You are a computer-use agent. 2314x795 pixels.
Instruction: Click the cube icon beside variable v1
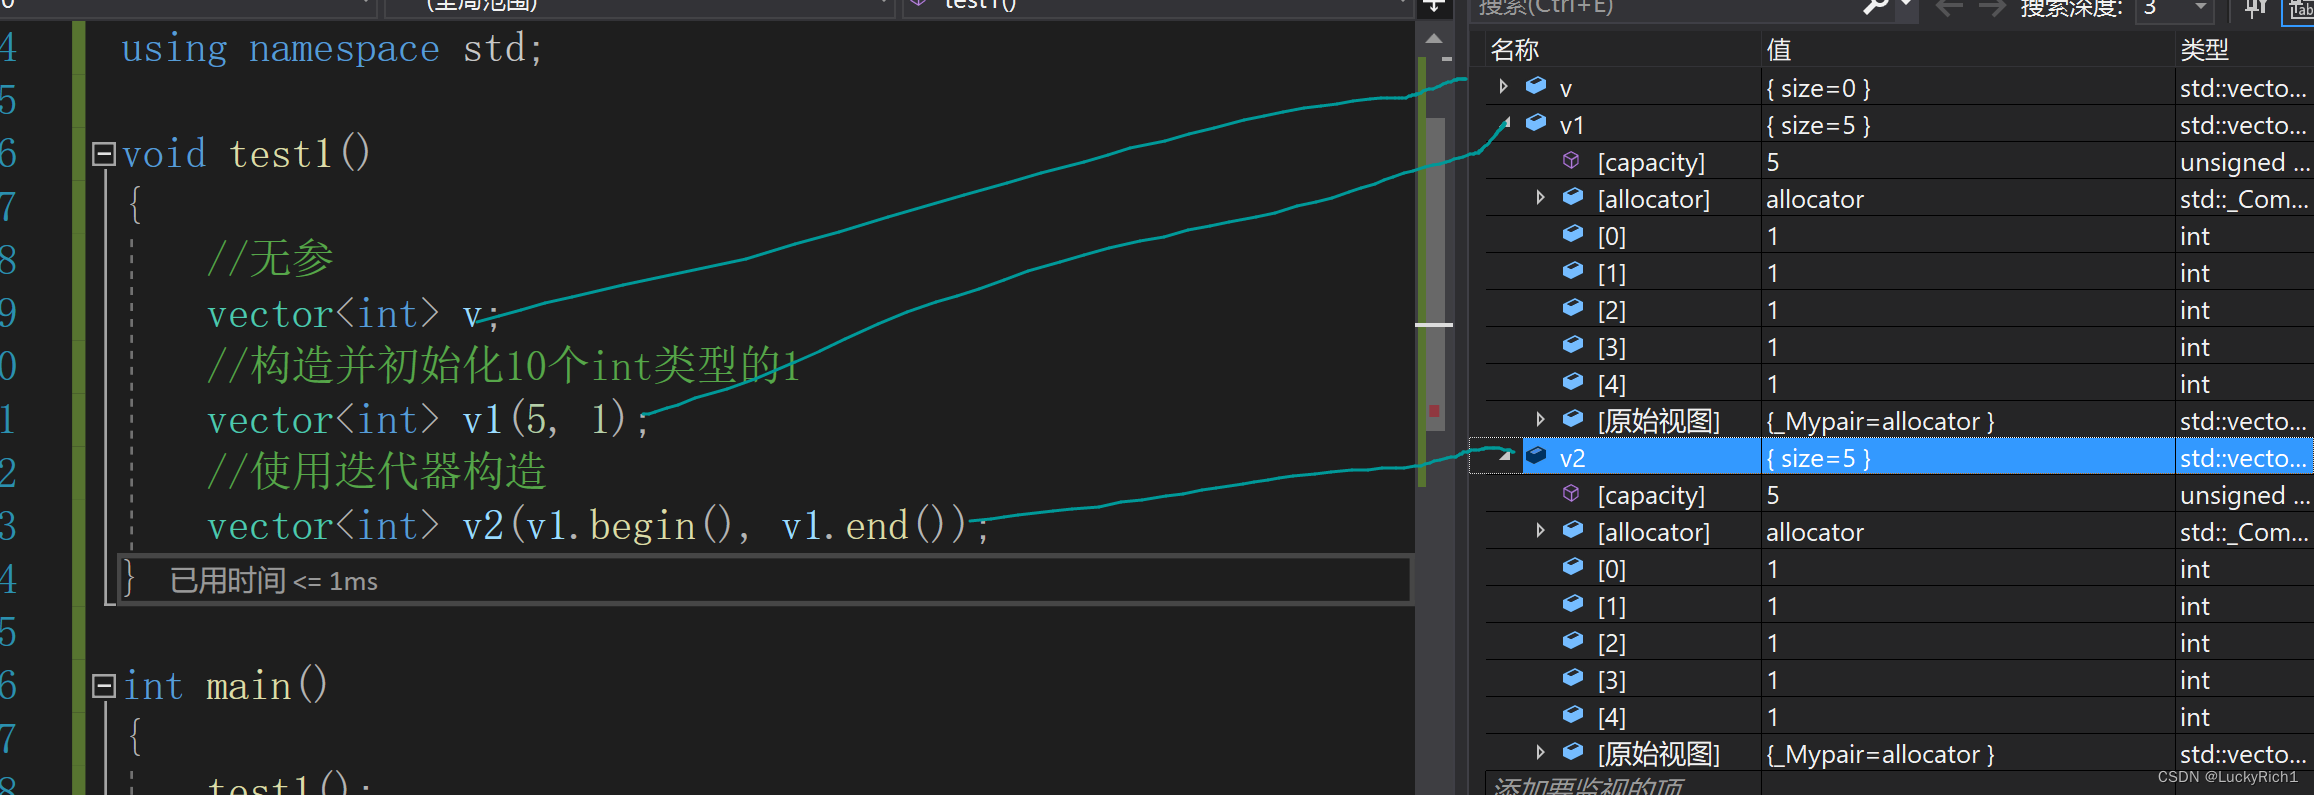tap(1536, 124)
